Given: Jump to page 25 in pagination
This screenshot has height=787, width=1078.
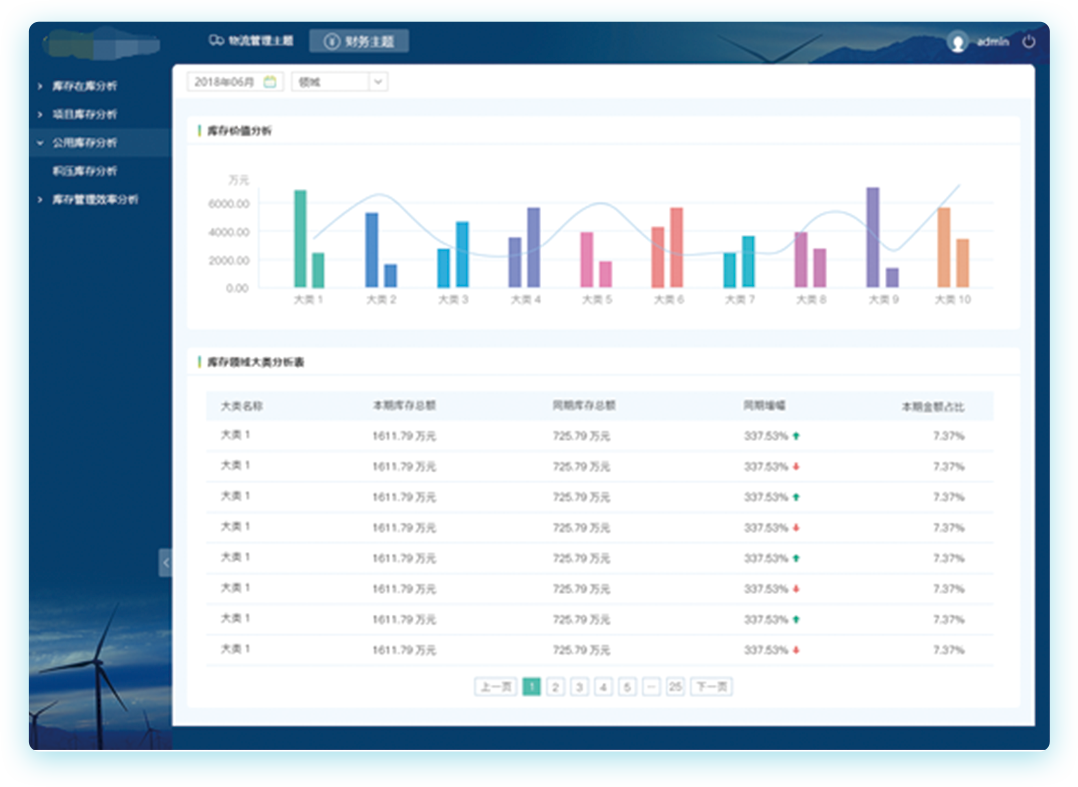Looking at the screenshot, I should click(x=675, y=687).
